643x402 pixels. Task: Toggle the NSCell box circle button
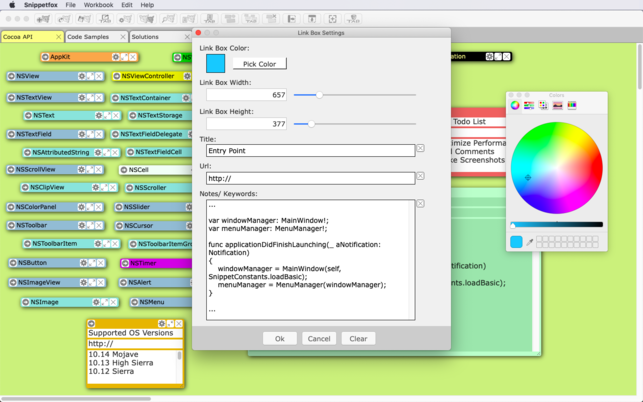point(124,170)
